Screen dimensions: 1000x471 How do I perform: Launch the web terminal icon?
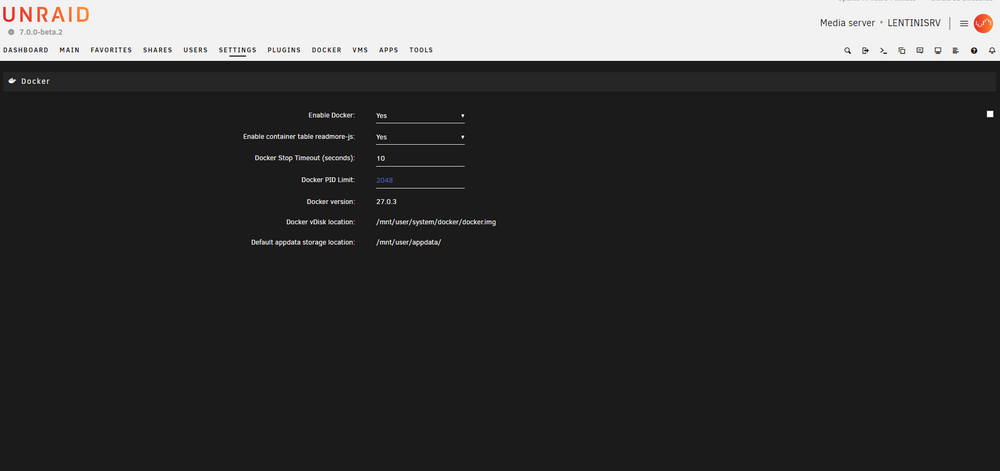tap(883, 50)
